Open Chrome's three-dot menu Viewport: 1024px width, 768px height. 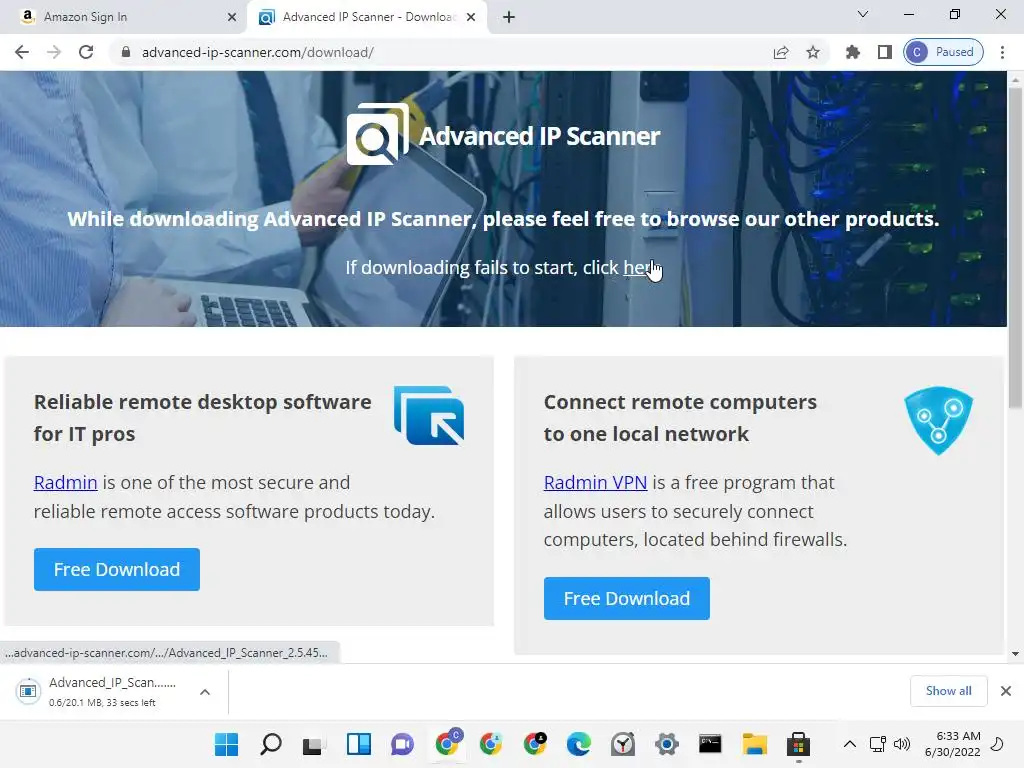[x=1002, y=52]
